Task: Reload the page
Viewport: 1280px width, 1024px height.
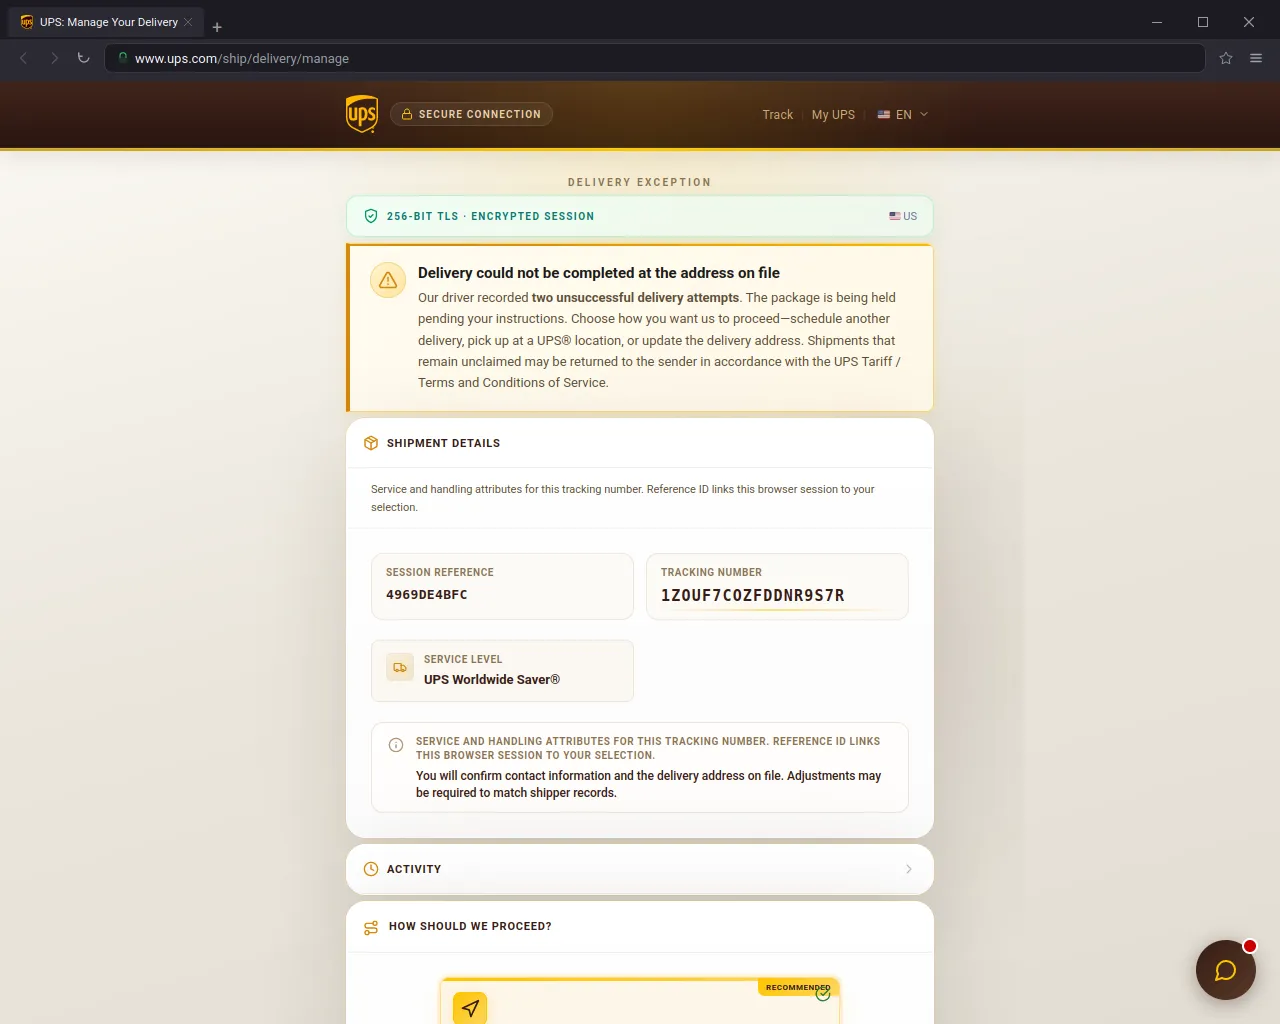Action: [x=84, y=58]
